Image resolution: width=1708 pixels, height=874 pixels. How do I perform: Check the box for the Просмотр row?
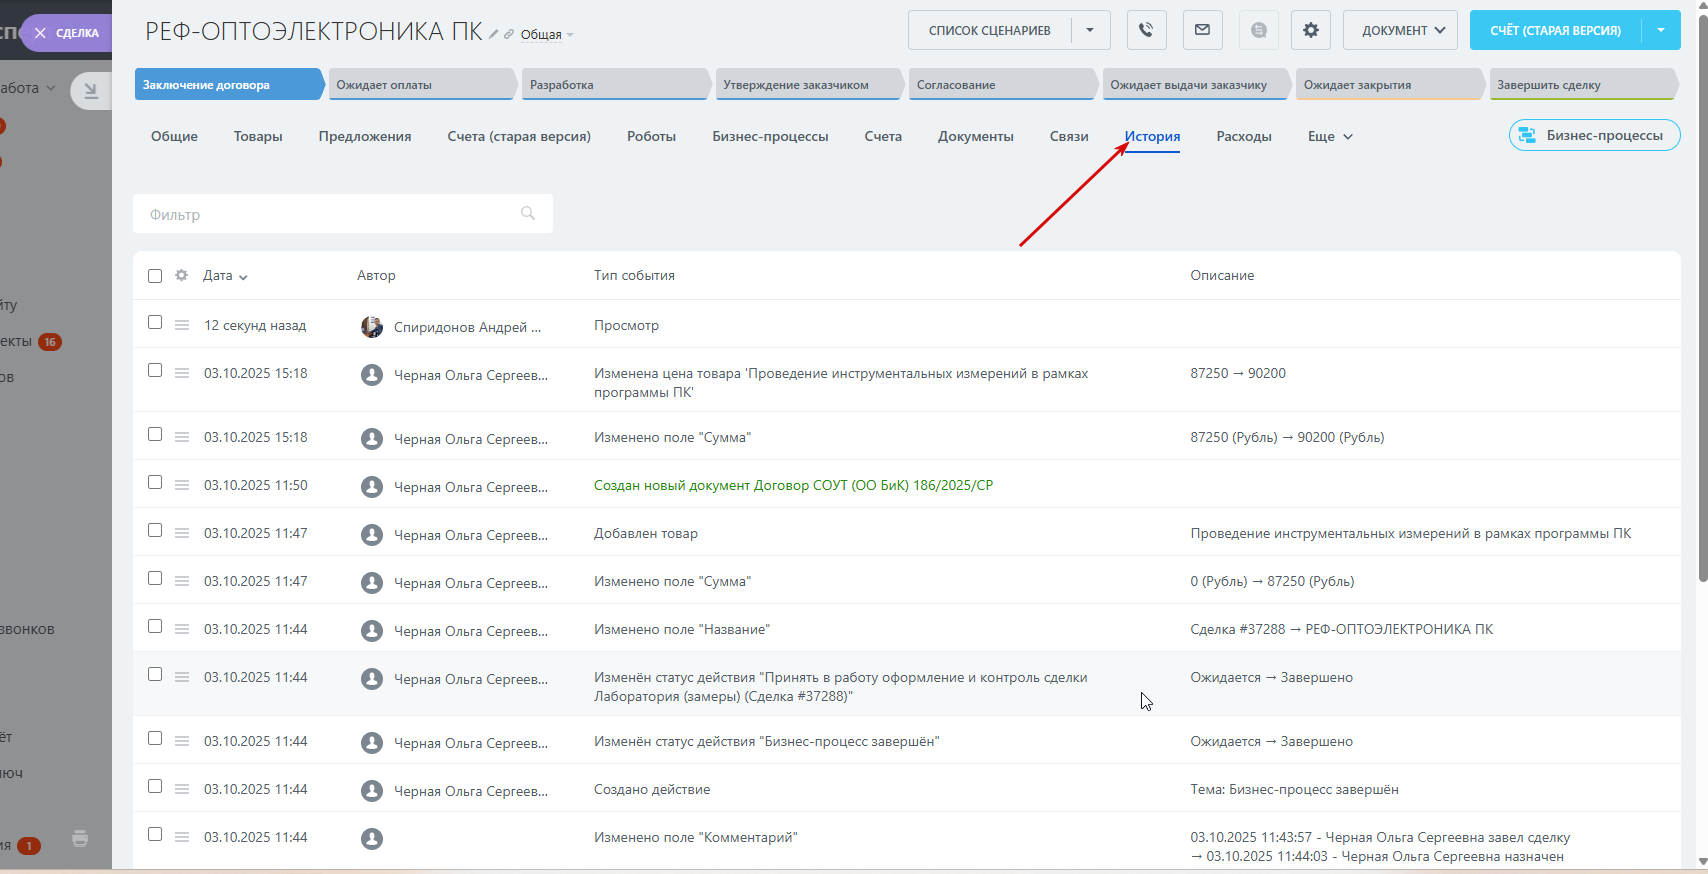click(155, 322)
